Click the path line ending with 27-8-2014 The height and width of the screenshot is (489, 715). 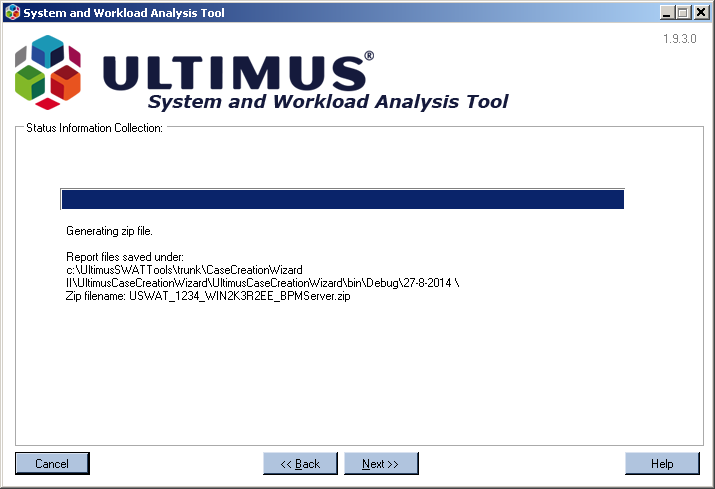point(263,283)
